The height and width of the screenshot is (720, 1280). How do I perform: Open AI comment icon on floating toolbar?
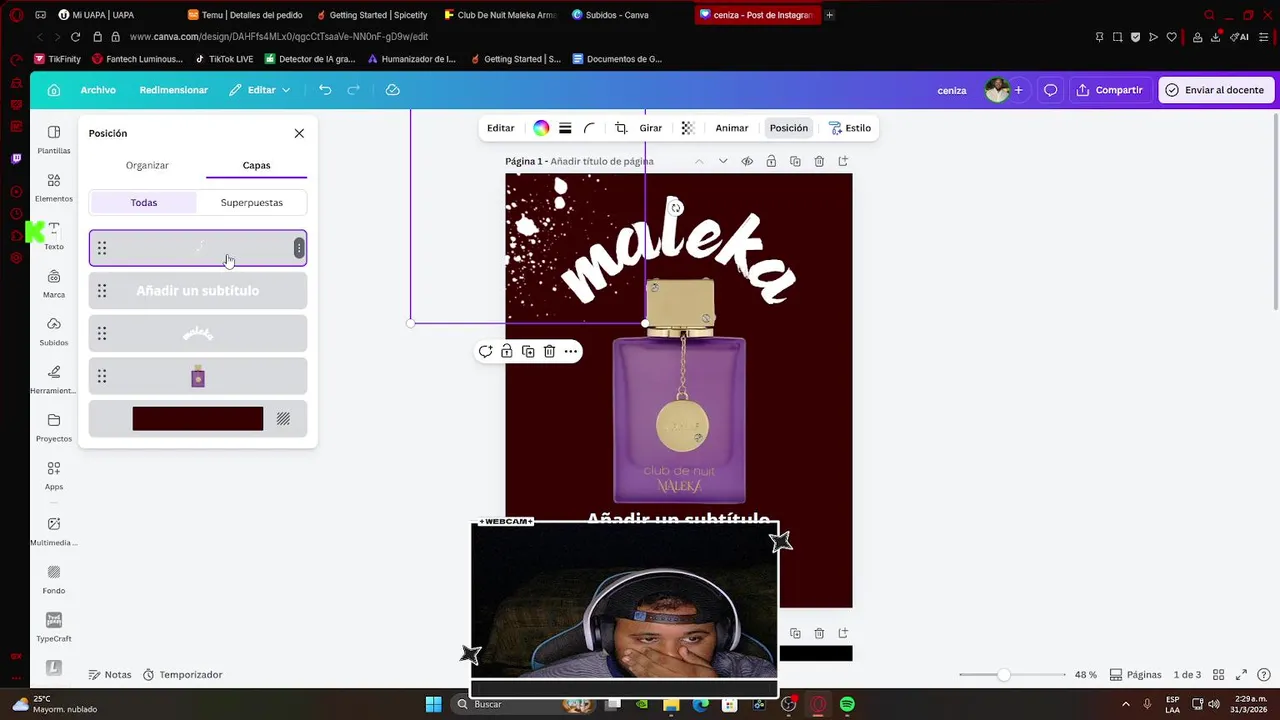click(485, 351)
